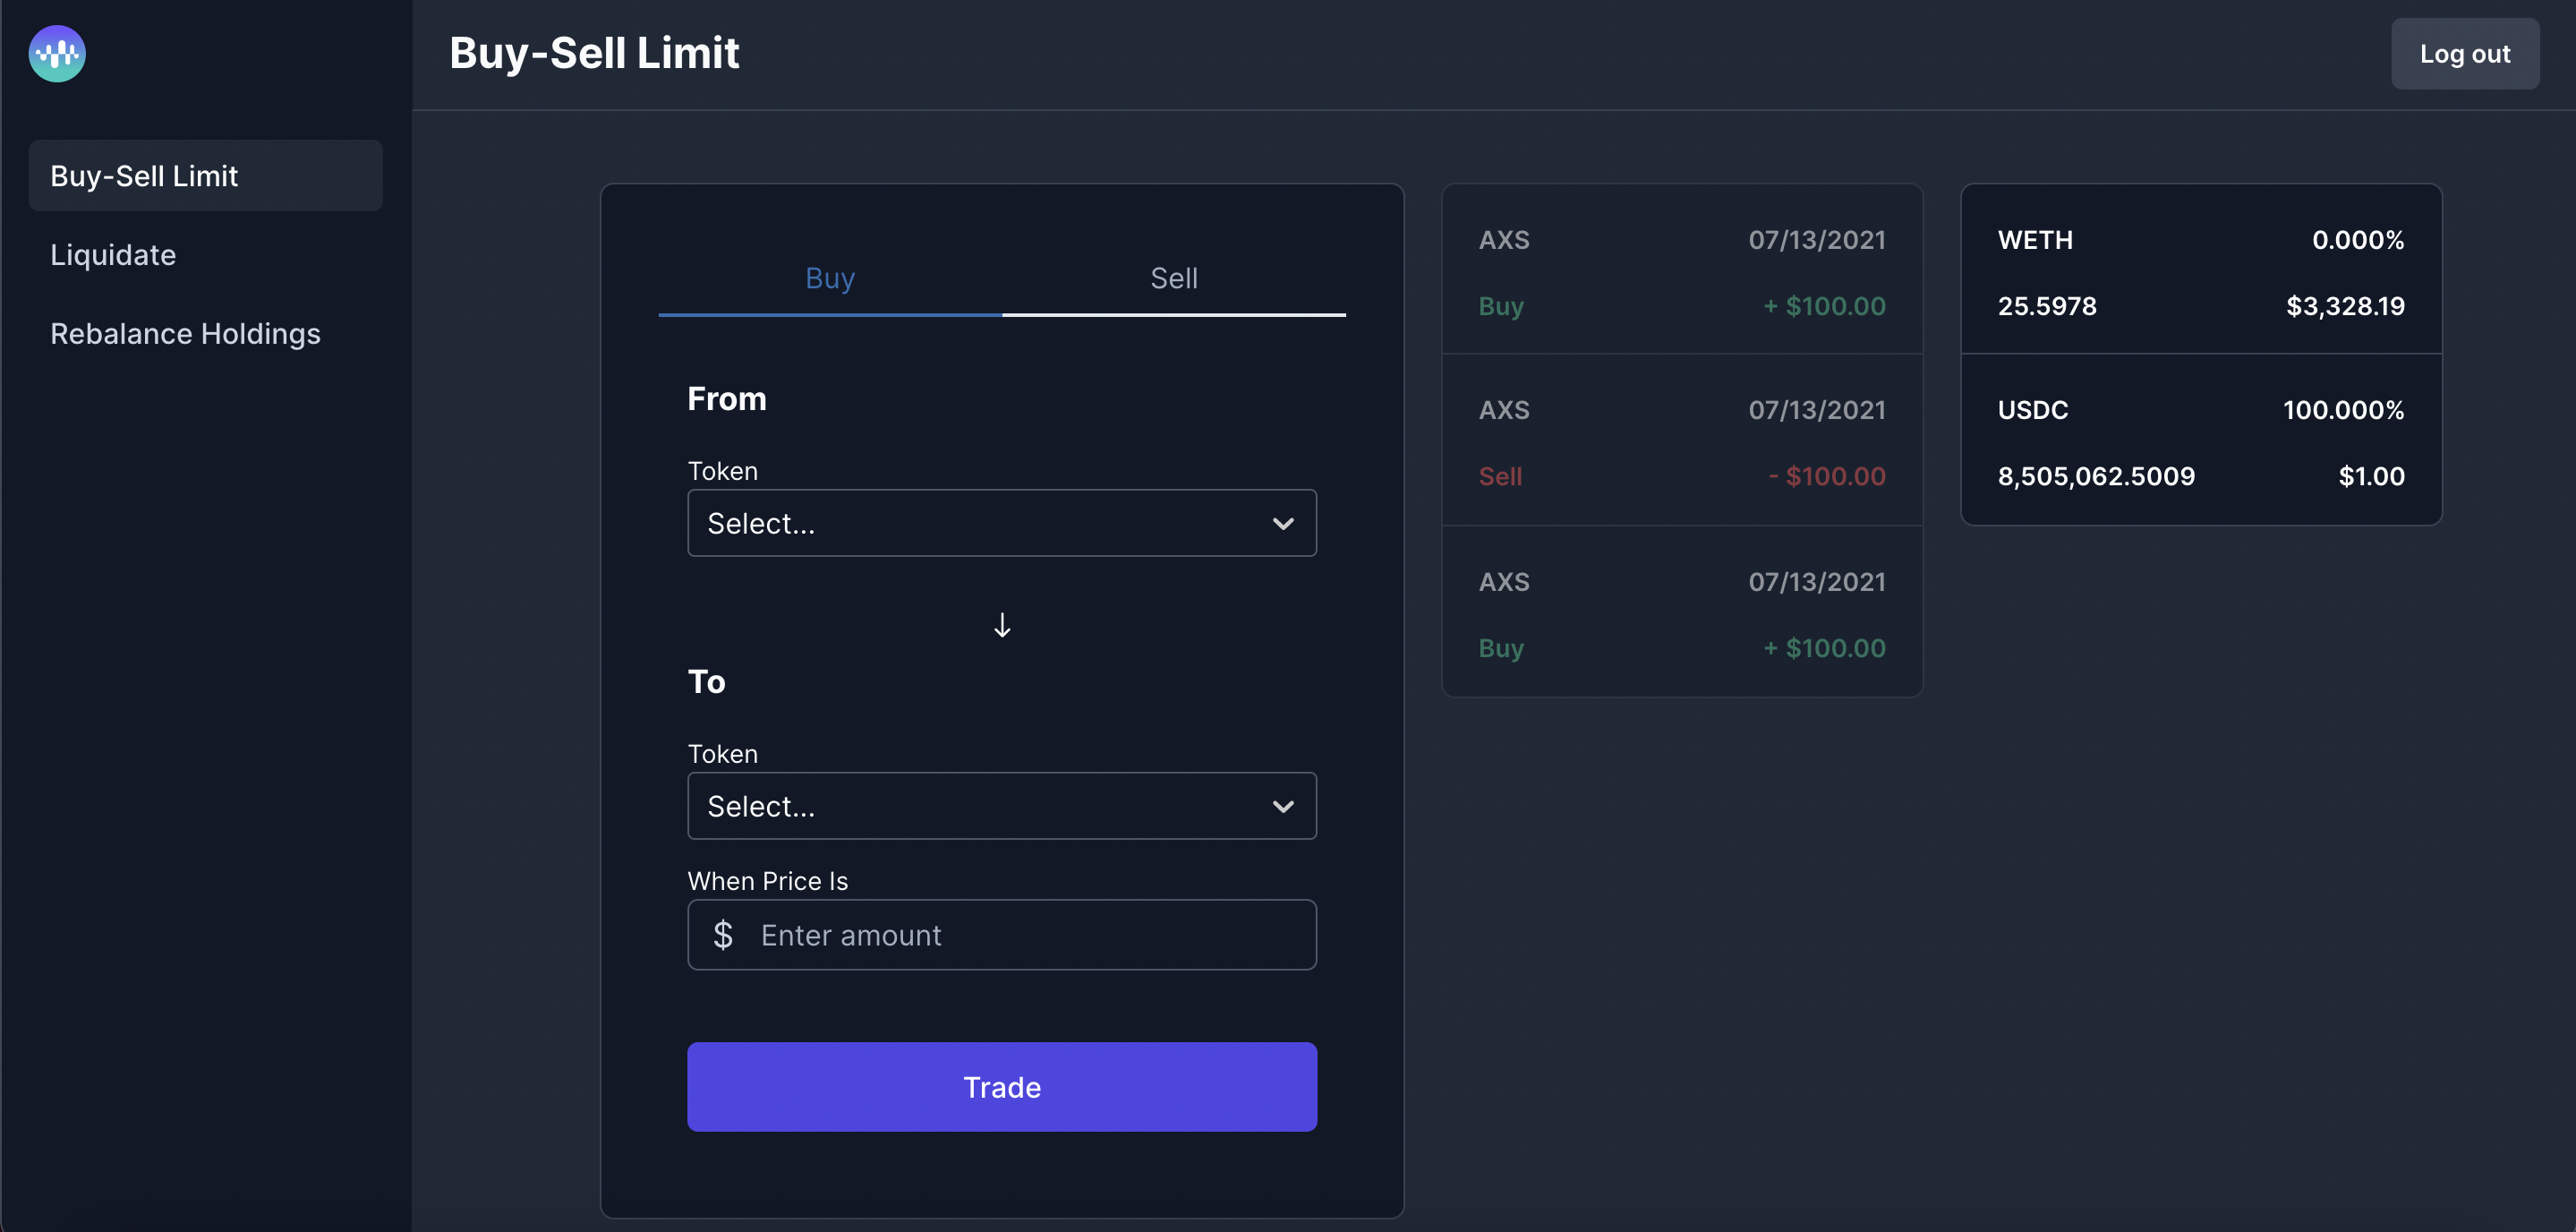
Task: Select the last AXS Buy transaction
Action: pyautogui.click(x=1682, y=614)
